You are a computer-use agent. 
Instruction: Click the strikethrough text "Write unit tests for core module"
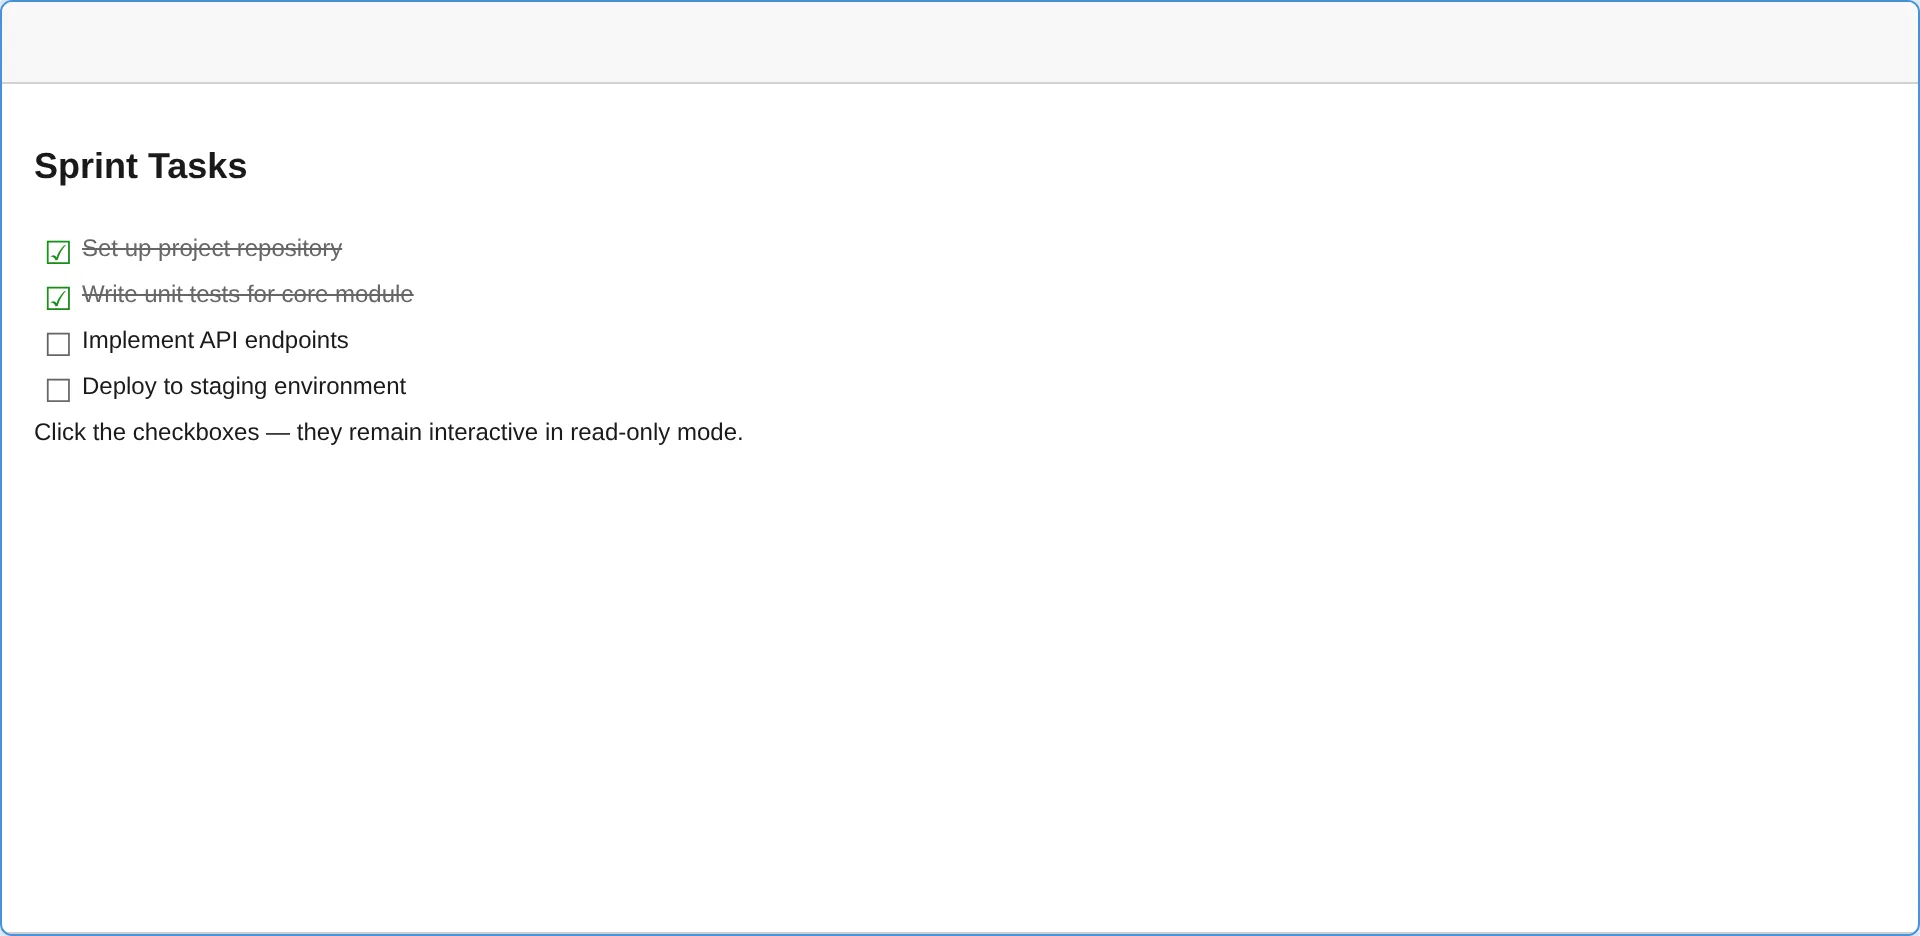tap(247, 294)
